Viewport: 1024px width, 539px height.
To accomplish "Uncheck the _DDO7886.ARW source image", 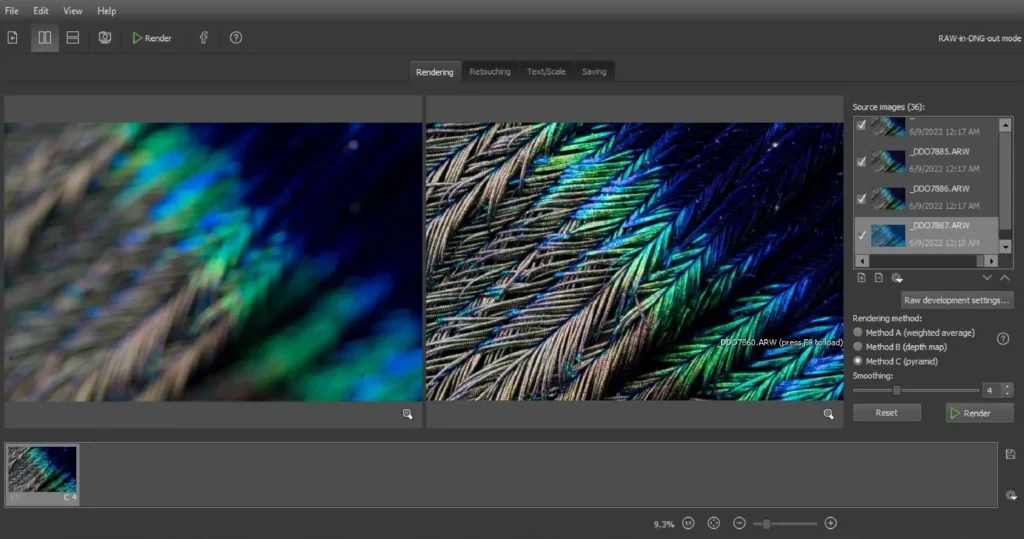I will click(x=861, y=199).
